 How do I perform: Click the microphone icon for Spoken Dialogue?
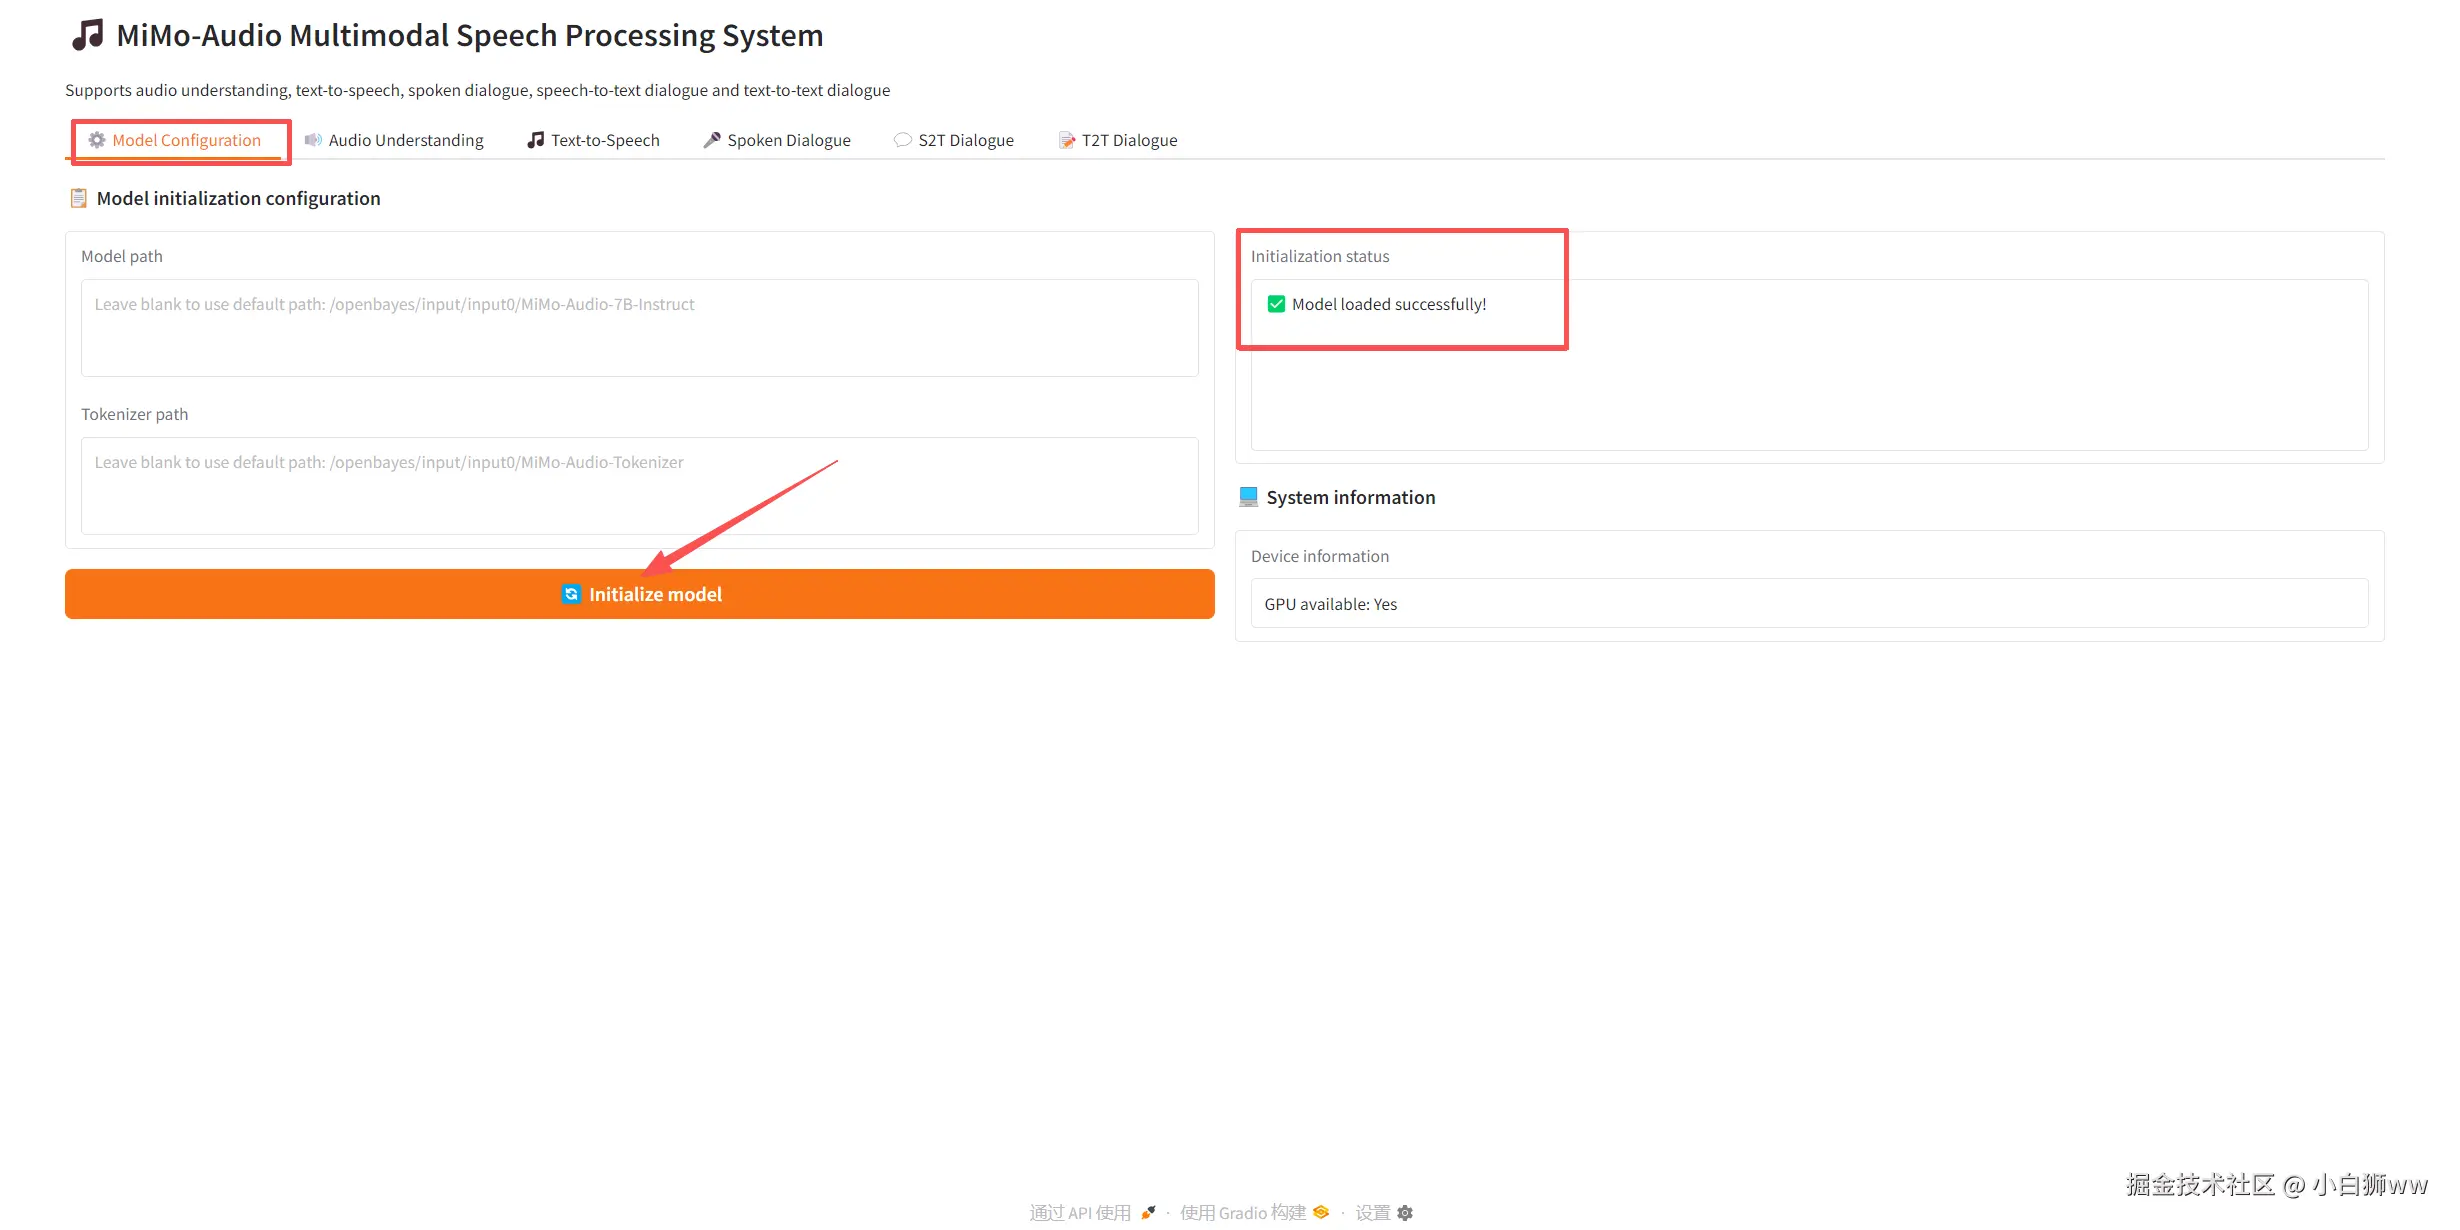click(x=712, y=140)
